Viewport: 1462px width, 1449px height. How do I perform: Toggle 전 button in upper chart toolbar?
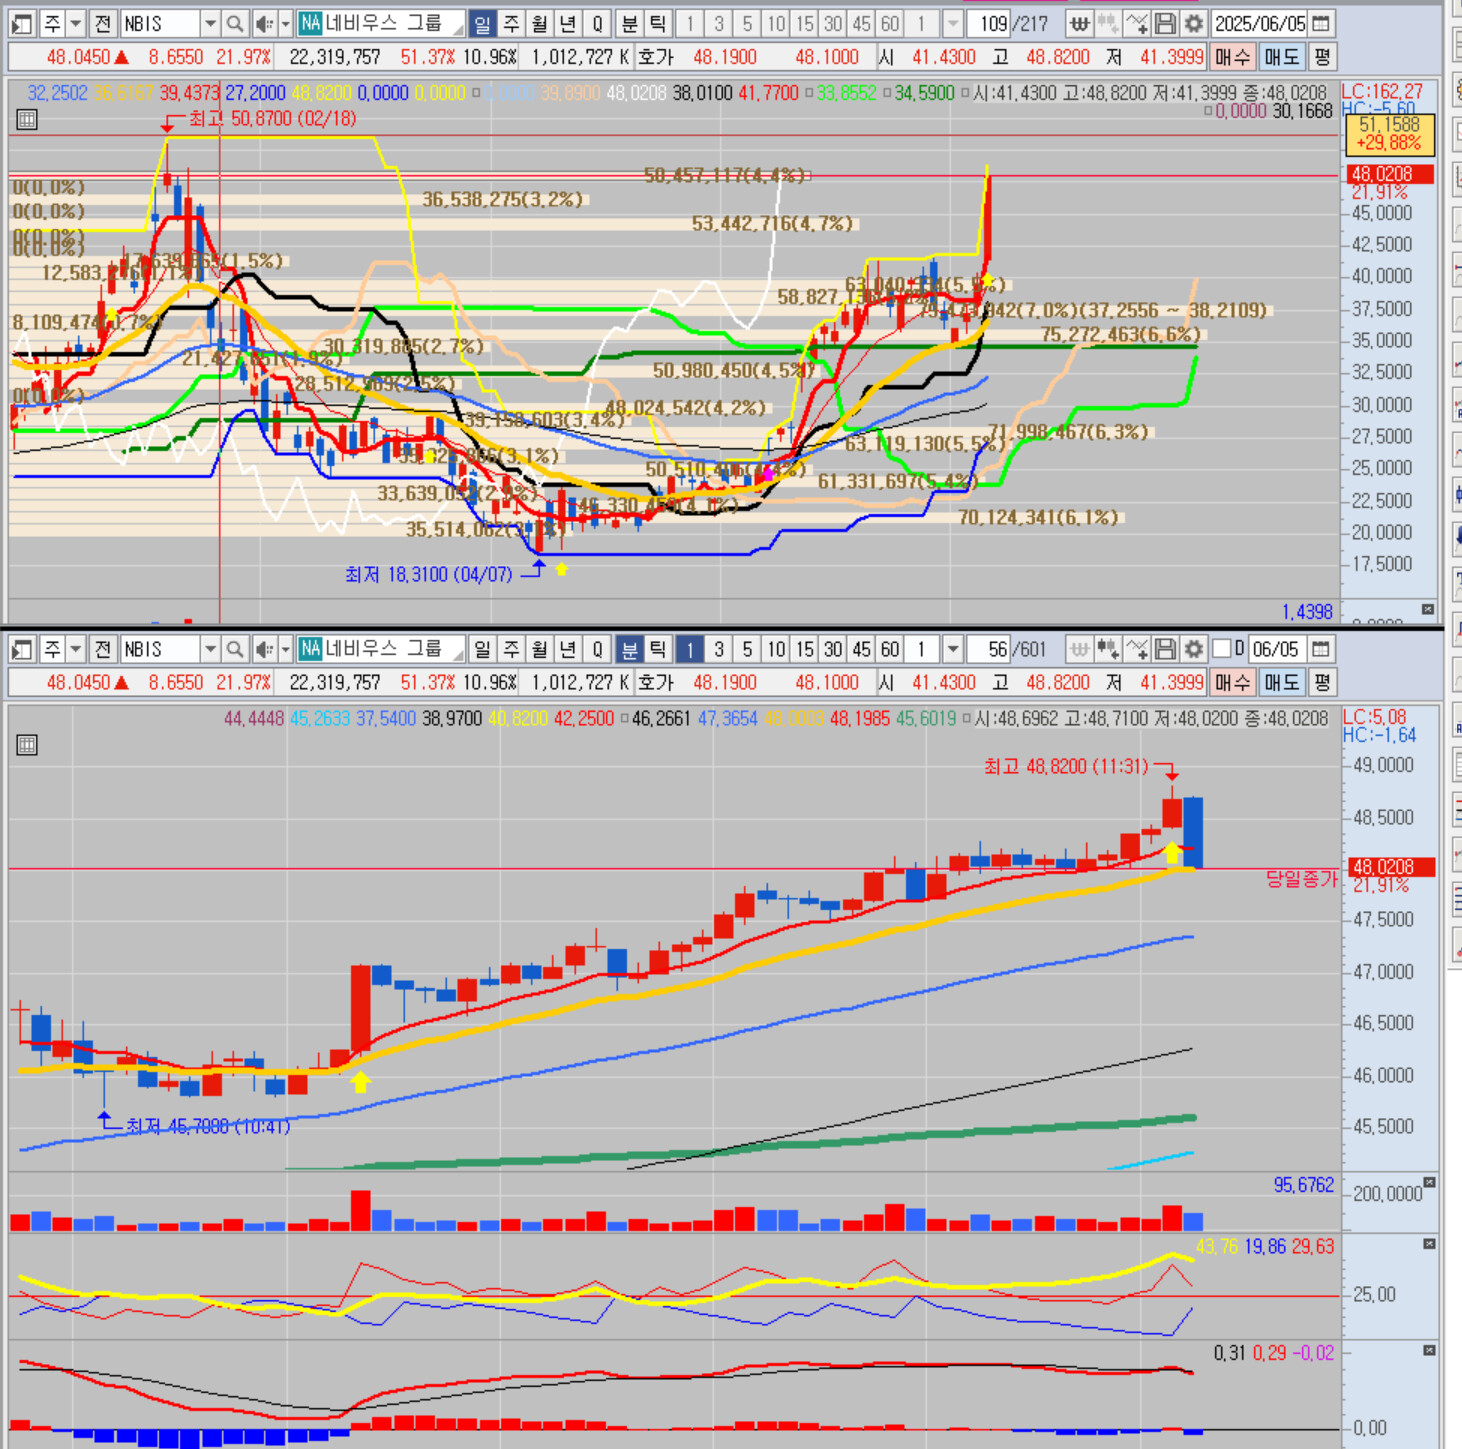pos(102,23)
